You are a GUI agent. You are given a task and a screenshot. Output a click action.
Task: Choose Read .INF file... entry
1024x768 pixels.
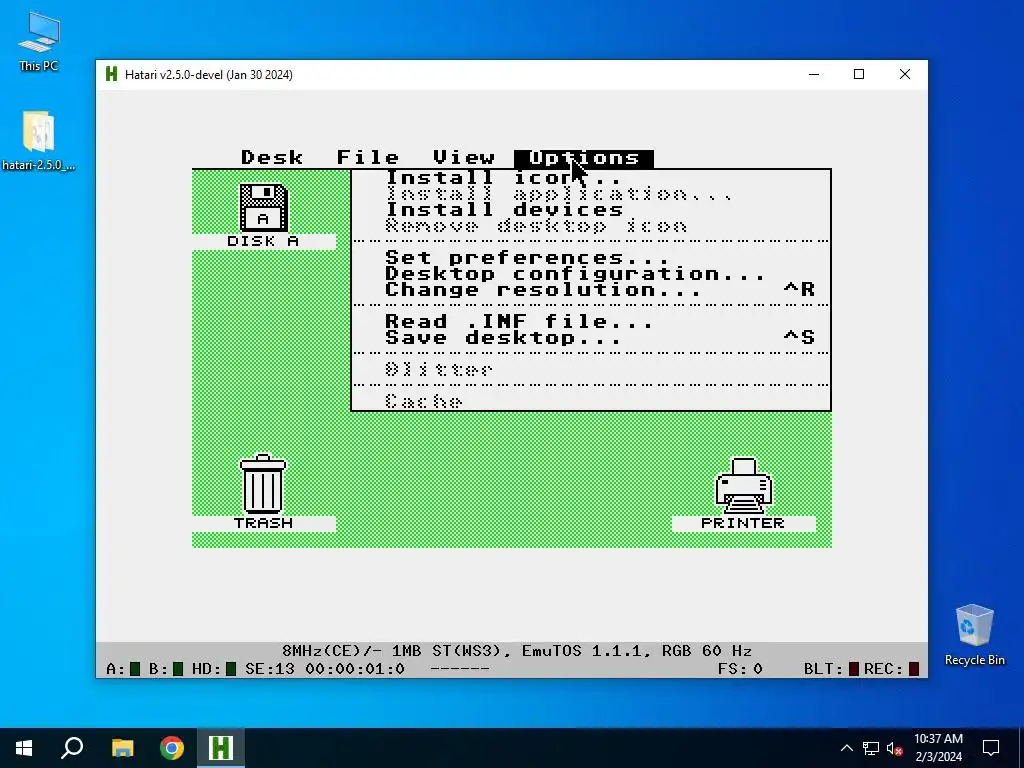591,321
